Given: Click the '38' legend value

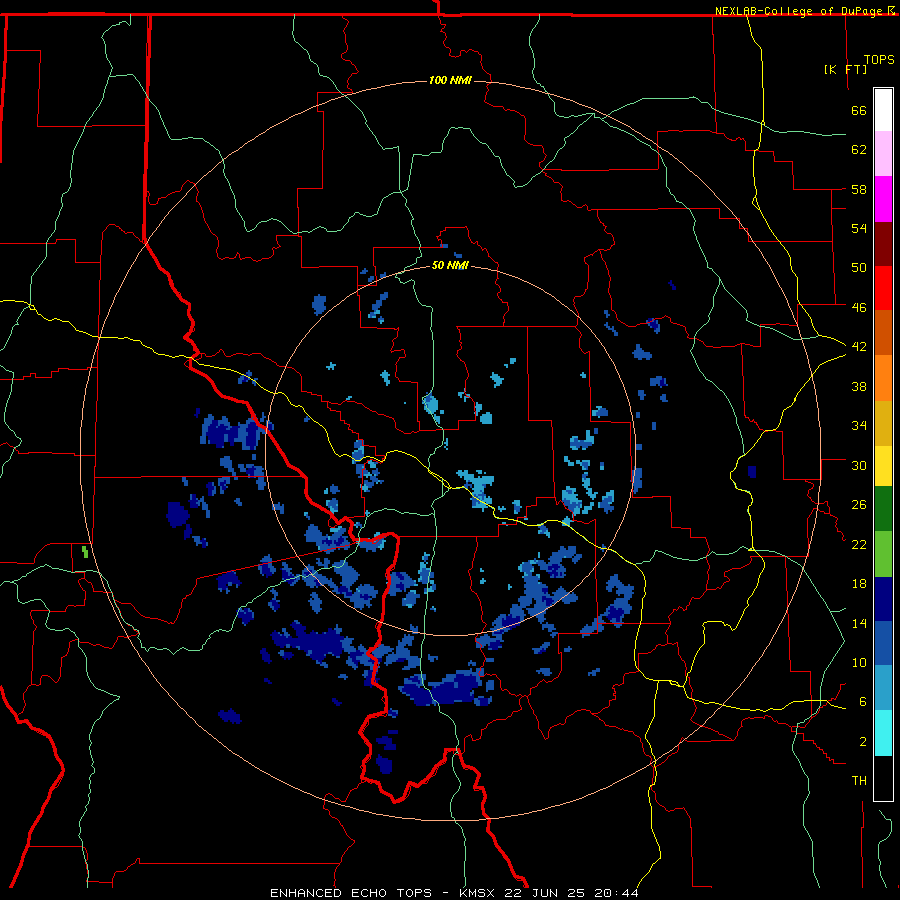Looking at the screenshot, I should (x=859, y=386).
